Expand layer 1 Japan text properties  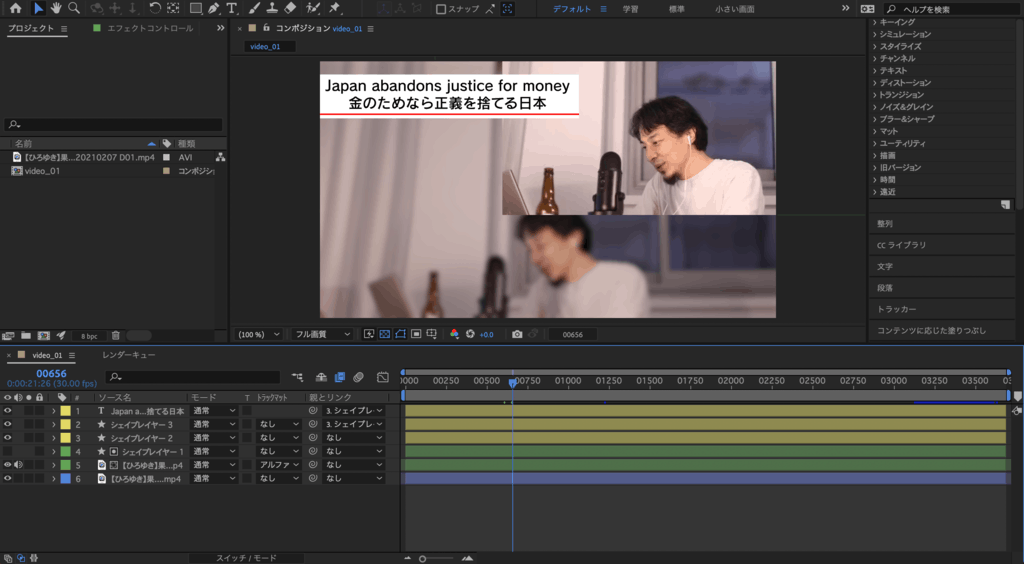[54, 411]
